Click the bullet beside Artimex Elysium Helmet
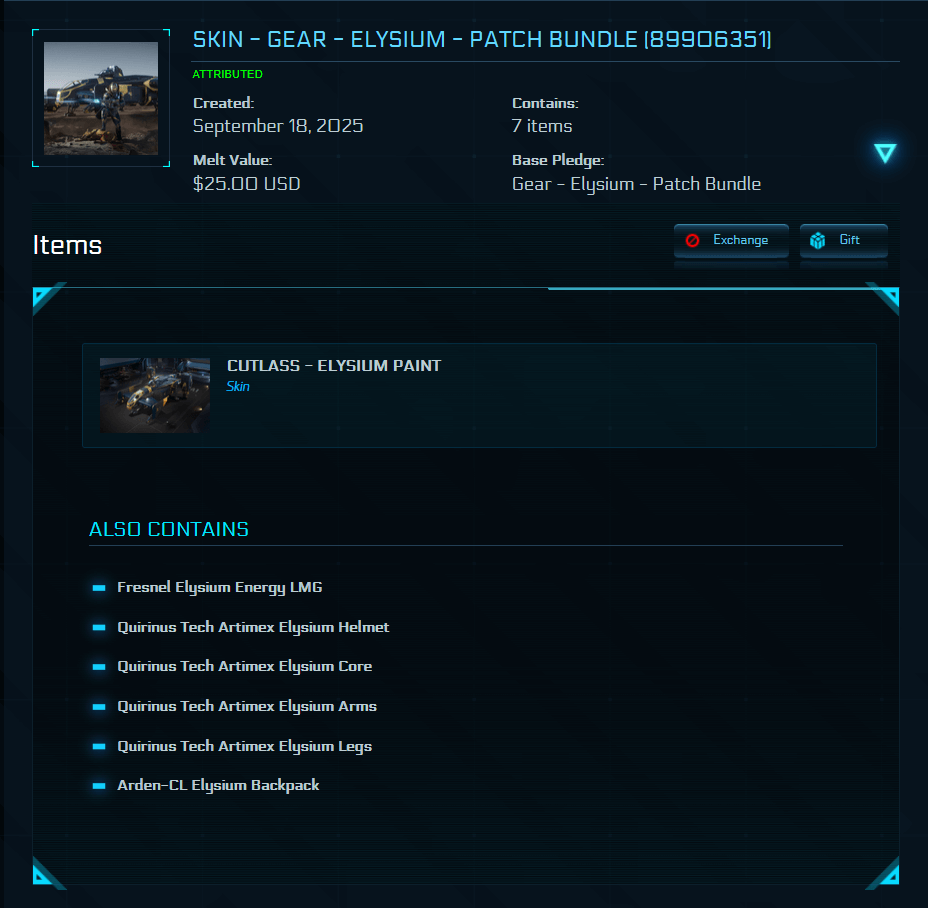 pos(99,628)
